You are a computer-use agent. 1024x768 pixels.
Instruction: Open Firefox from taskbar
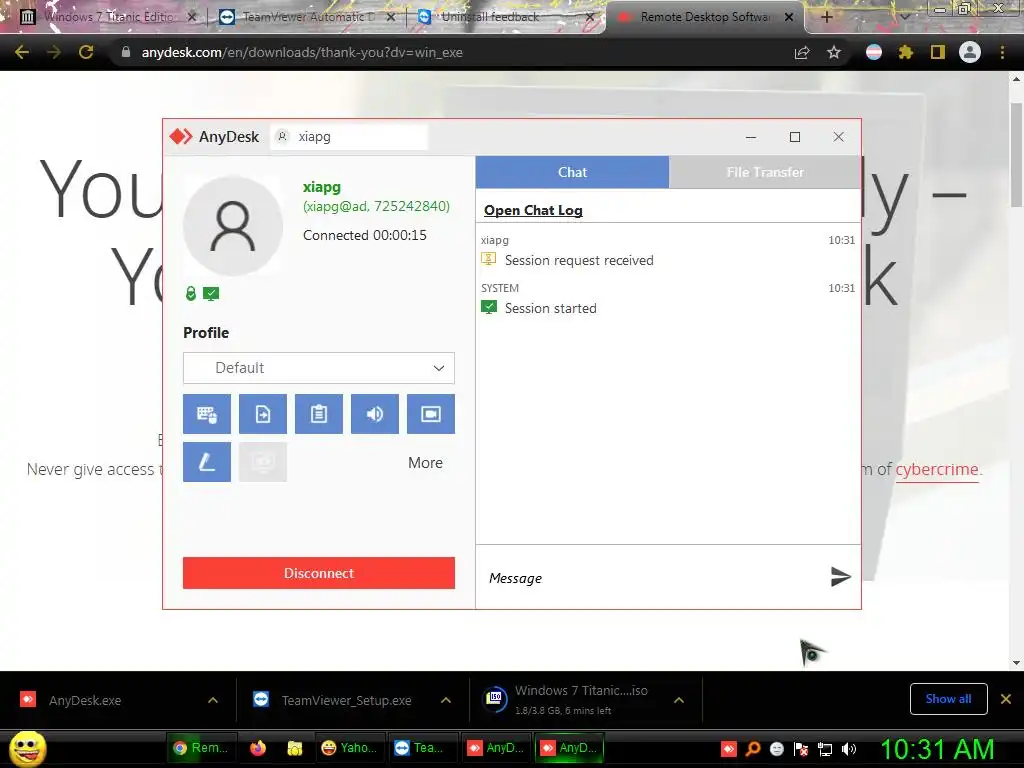258,748
